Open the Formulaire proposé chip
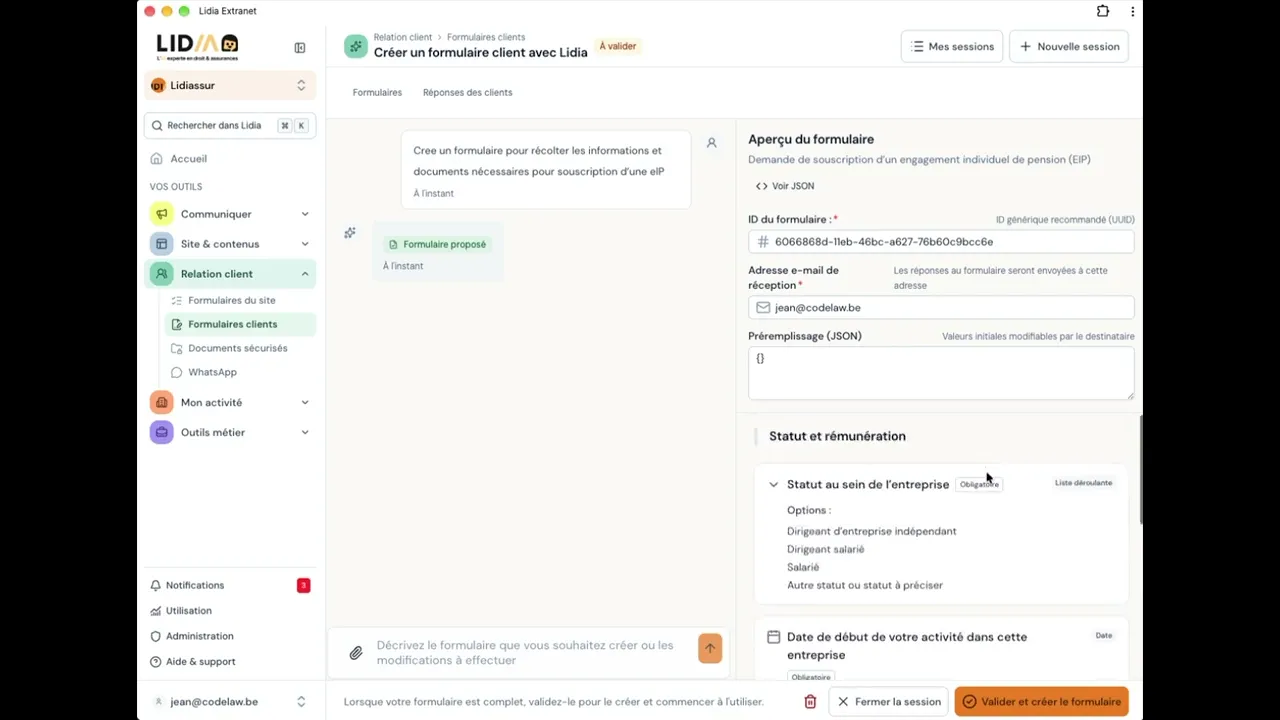The height and width of the screenshot is (720, 1280). coord(437,244)
